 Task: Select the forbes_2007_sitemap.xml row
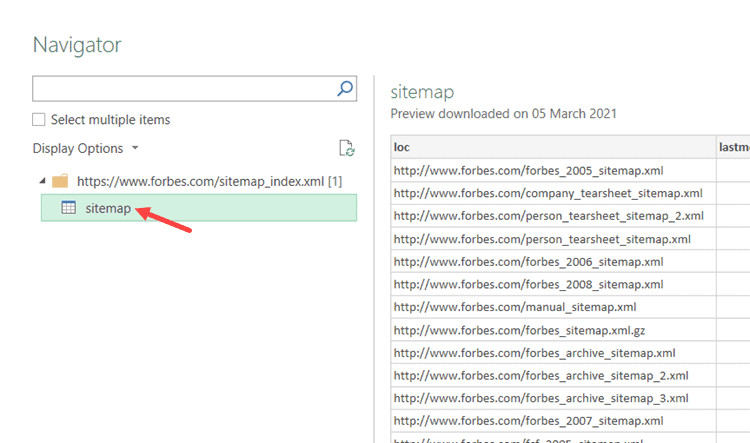coord(528,421)
